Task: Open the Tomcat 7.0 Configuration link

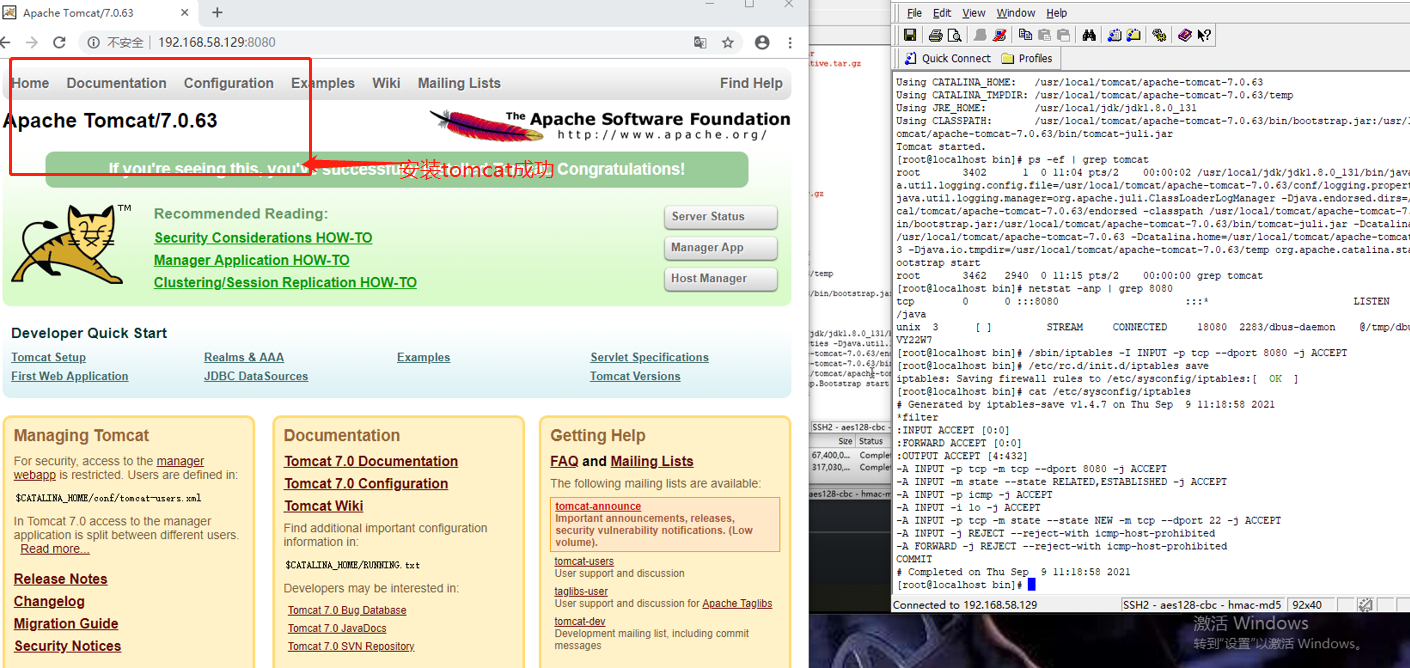Action: click(x=366, y=483)
